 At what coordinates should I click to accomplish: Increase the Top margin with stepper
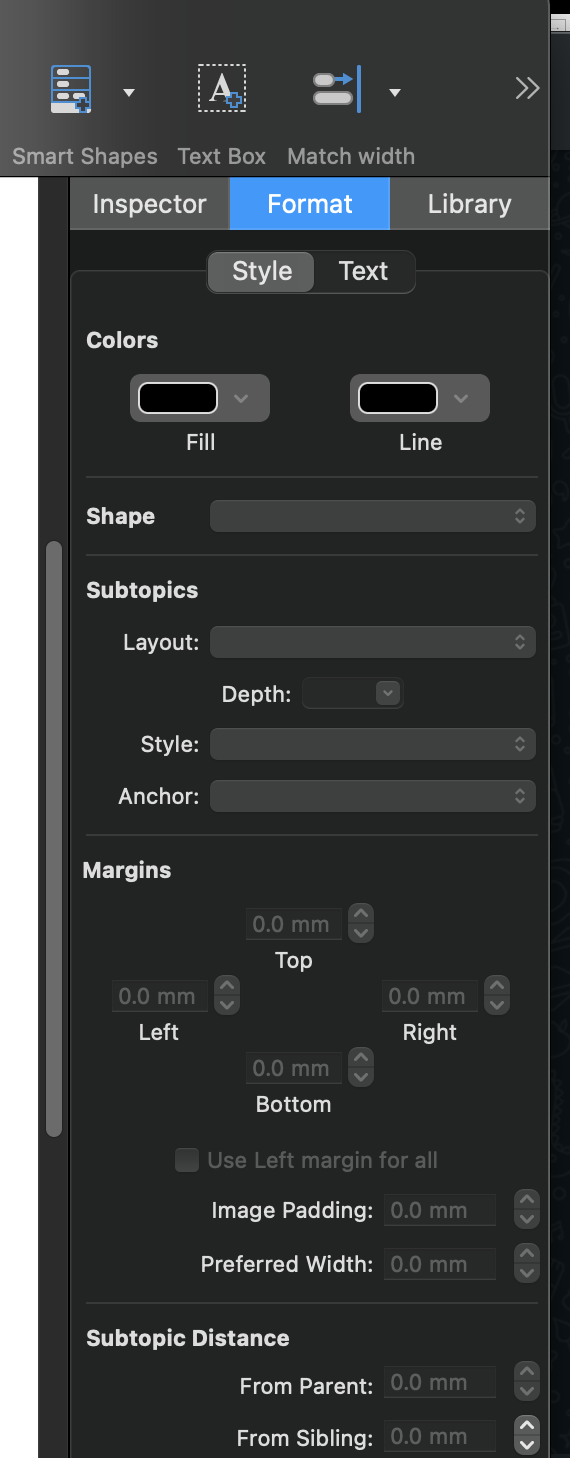(x=361, y=915)
